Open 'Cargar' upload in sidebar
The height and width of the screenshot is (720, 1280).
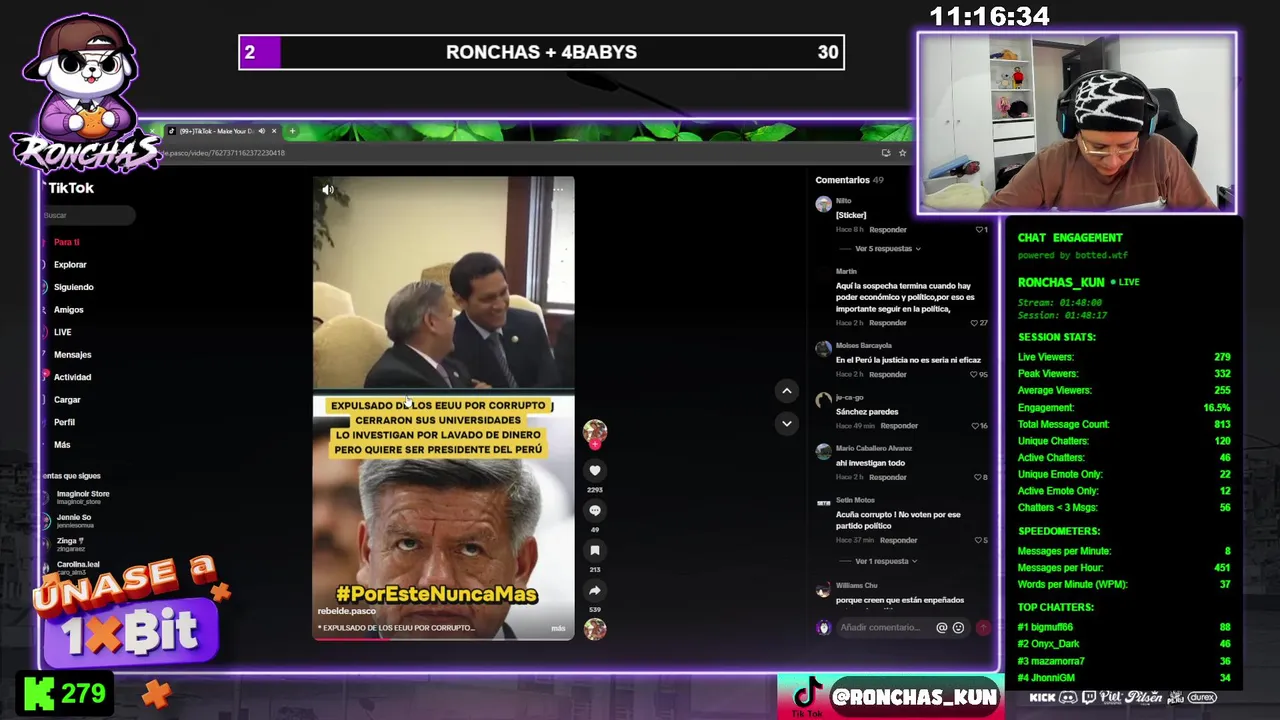coord(67,400)
